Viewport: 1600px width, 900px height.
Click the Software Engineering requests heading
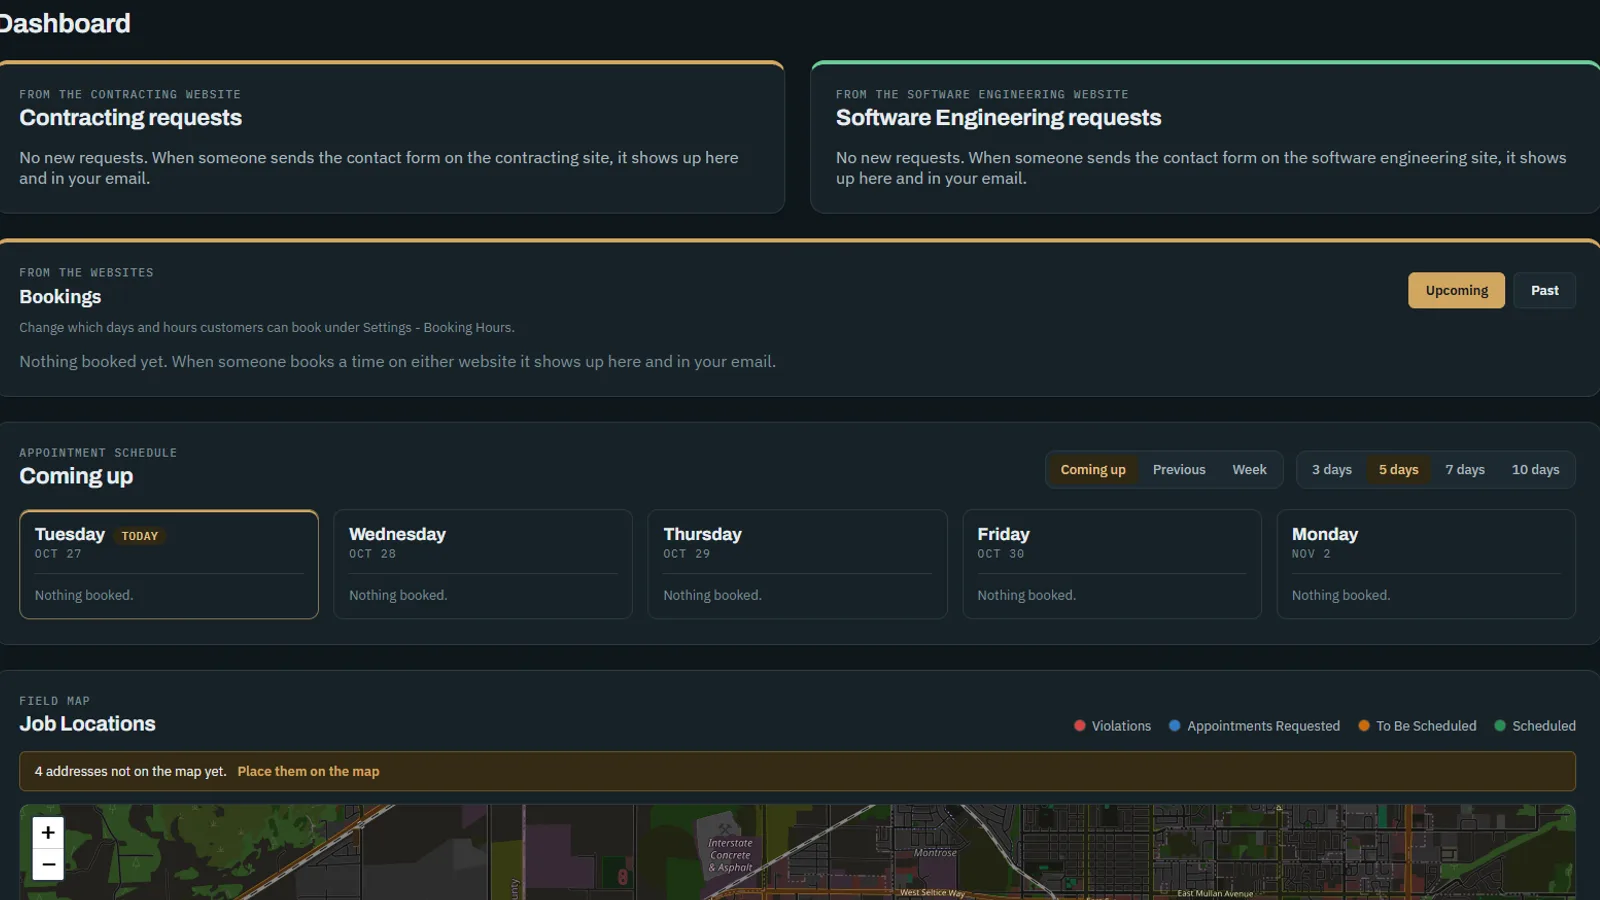[998, 118]
